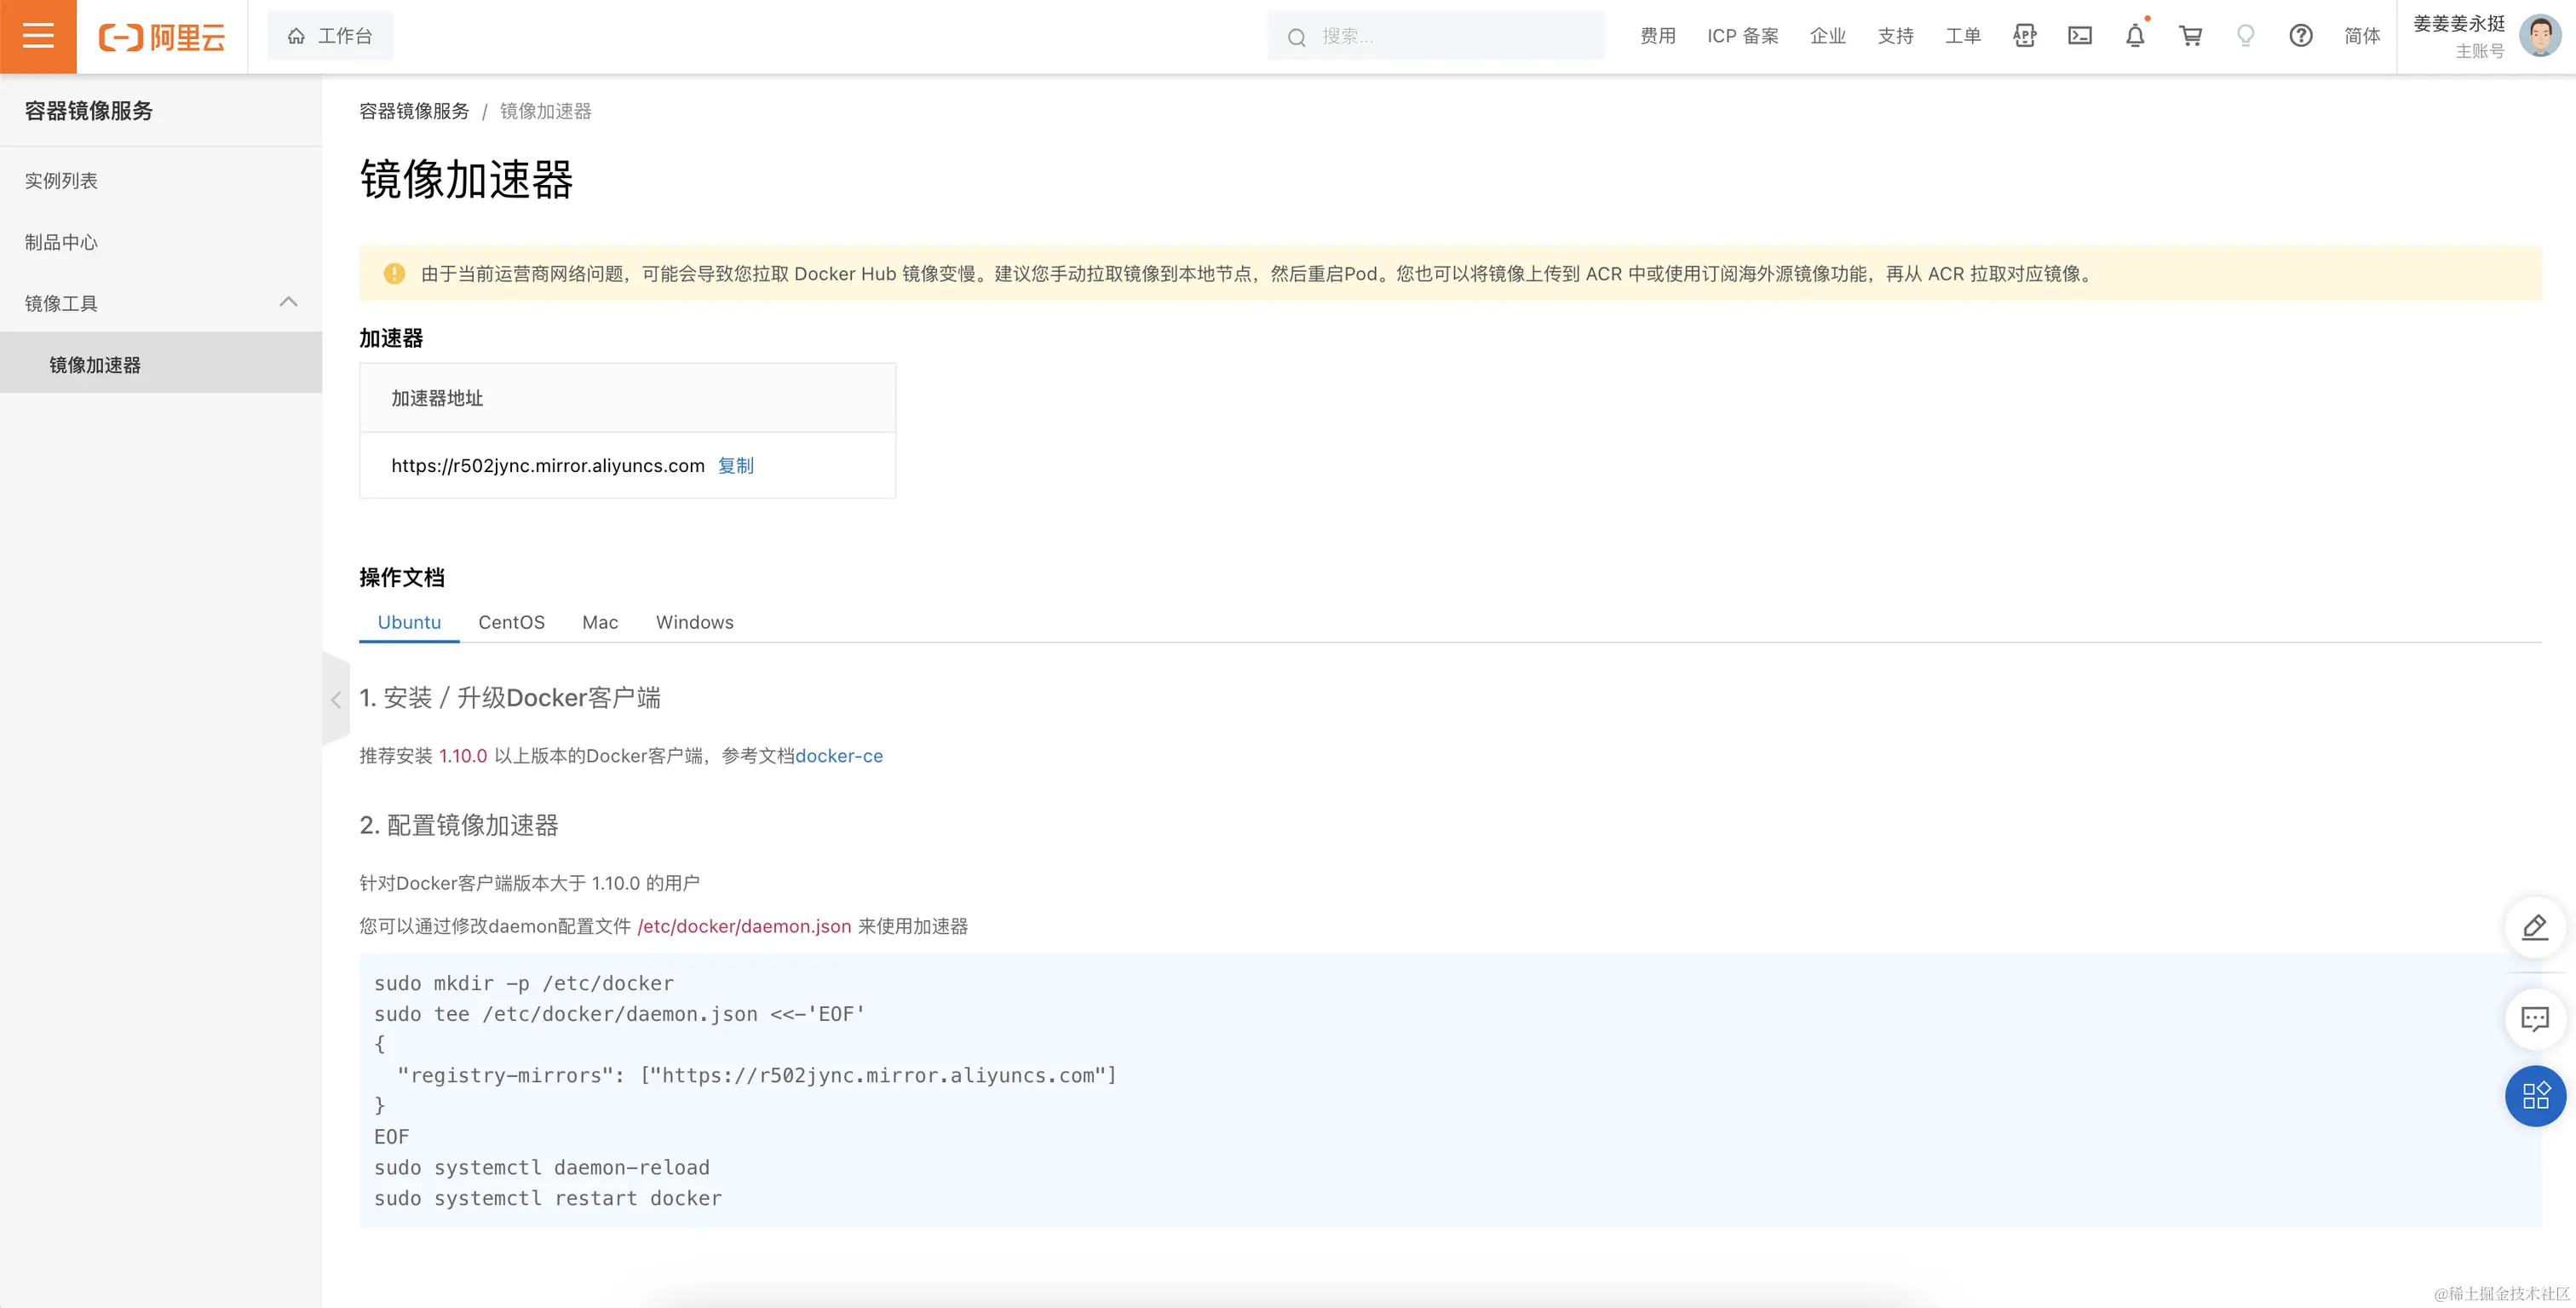
Task: Switch to the Windows tab
Action: 694,622
